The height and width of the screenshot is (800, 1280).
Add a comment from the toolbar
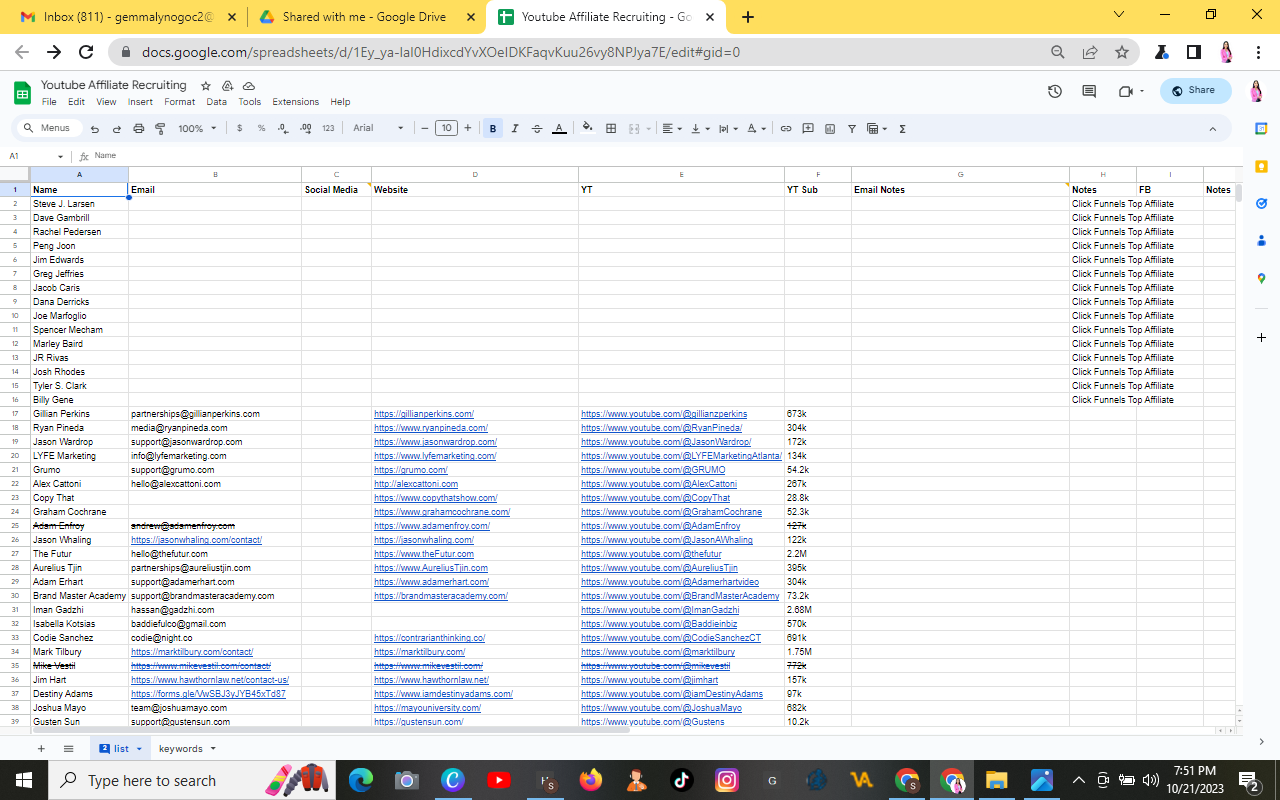pos(808,128)
